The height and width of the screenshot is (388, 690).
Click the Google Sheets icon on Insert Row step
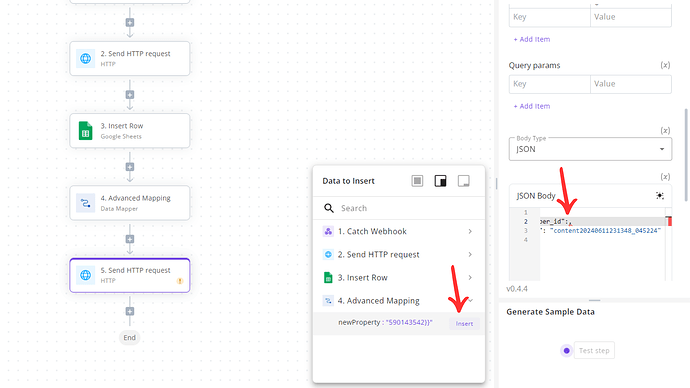(x=85, y=131)
